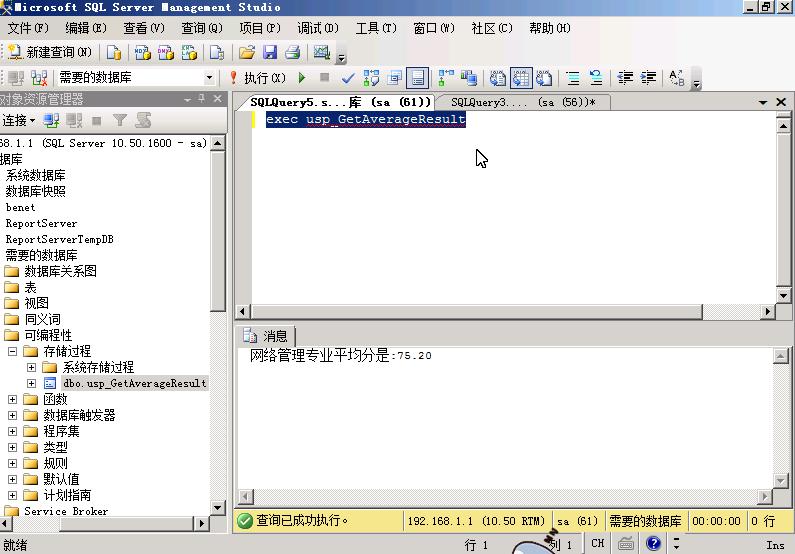Open Object Explorer window position dropdown
Screen dimensions: 795x554
click(188, 99)
